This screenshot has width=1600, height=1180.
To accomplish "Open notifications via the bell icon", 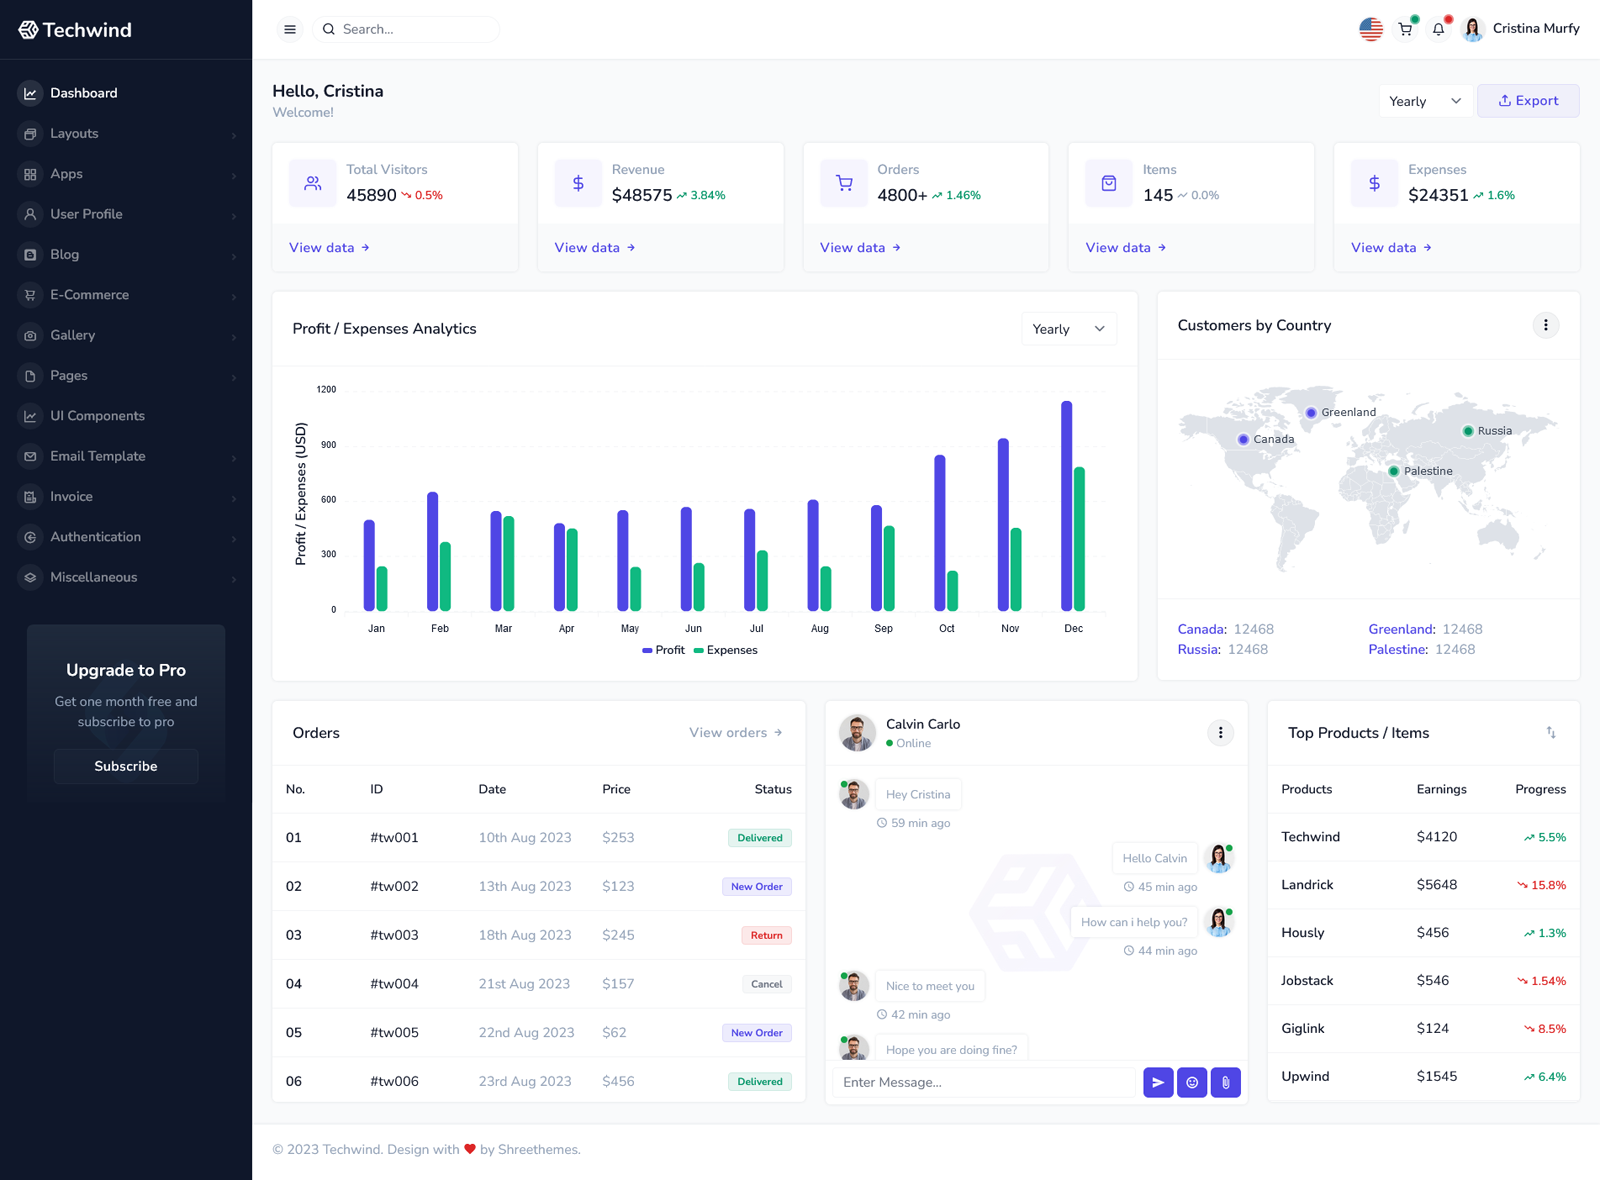I will pos(1438,29).
